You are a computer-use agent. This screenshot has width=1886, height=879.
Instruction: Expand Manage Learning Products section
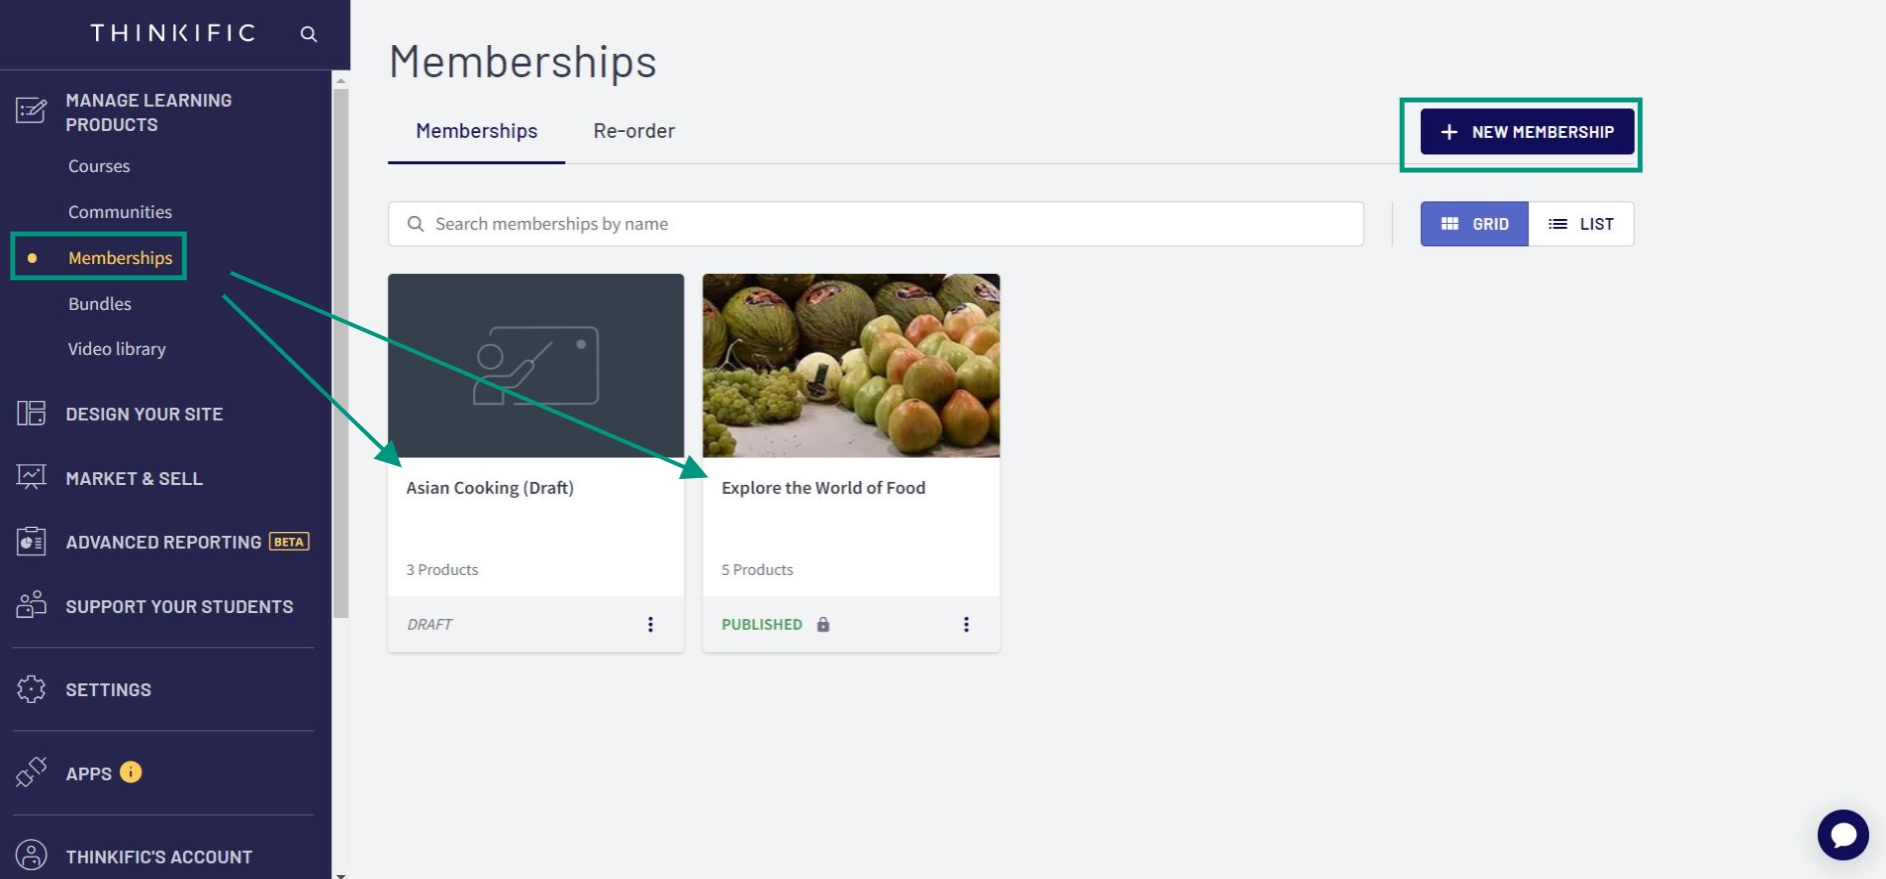point(148,112)
